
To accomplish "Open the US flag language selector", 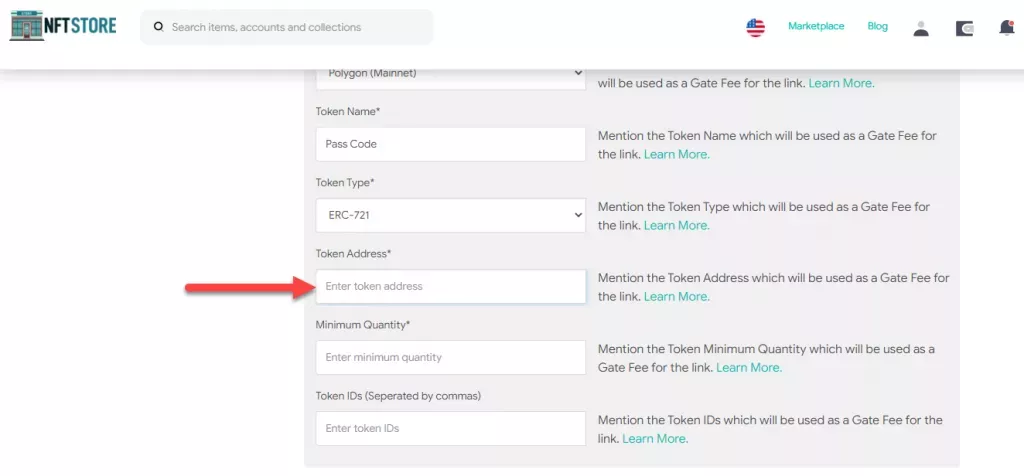I will click(755, 28).
